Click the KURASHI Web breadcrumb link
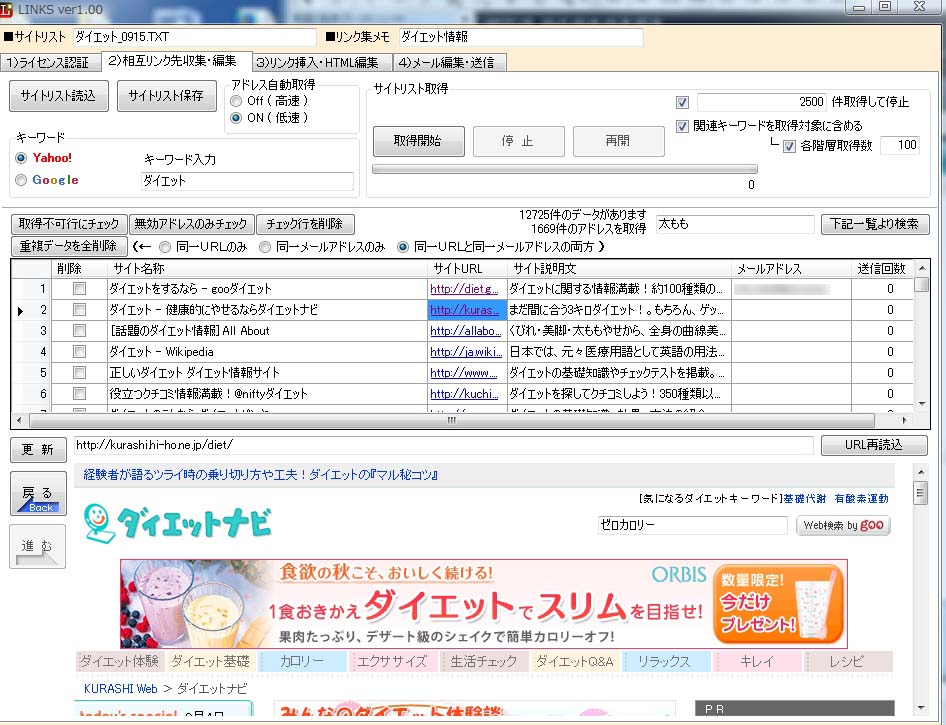The height and width of the screenshot is (725, 946). tap(120, 689)
